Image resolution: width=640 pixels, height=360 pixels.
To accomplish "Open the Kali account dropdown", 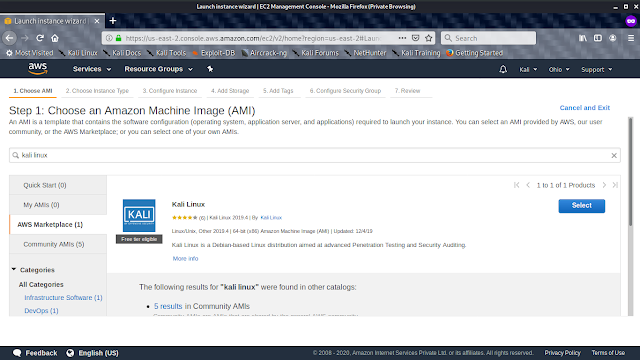I will pos(528,69).
